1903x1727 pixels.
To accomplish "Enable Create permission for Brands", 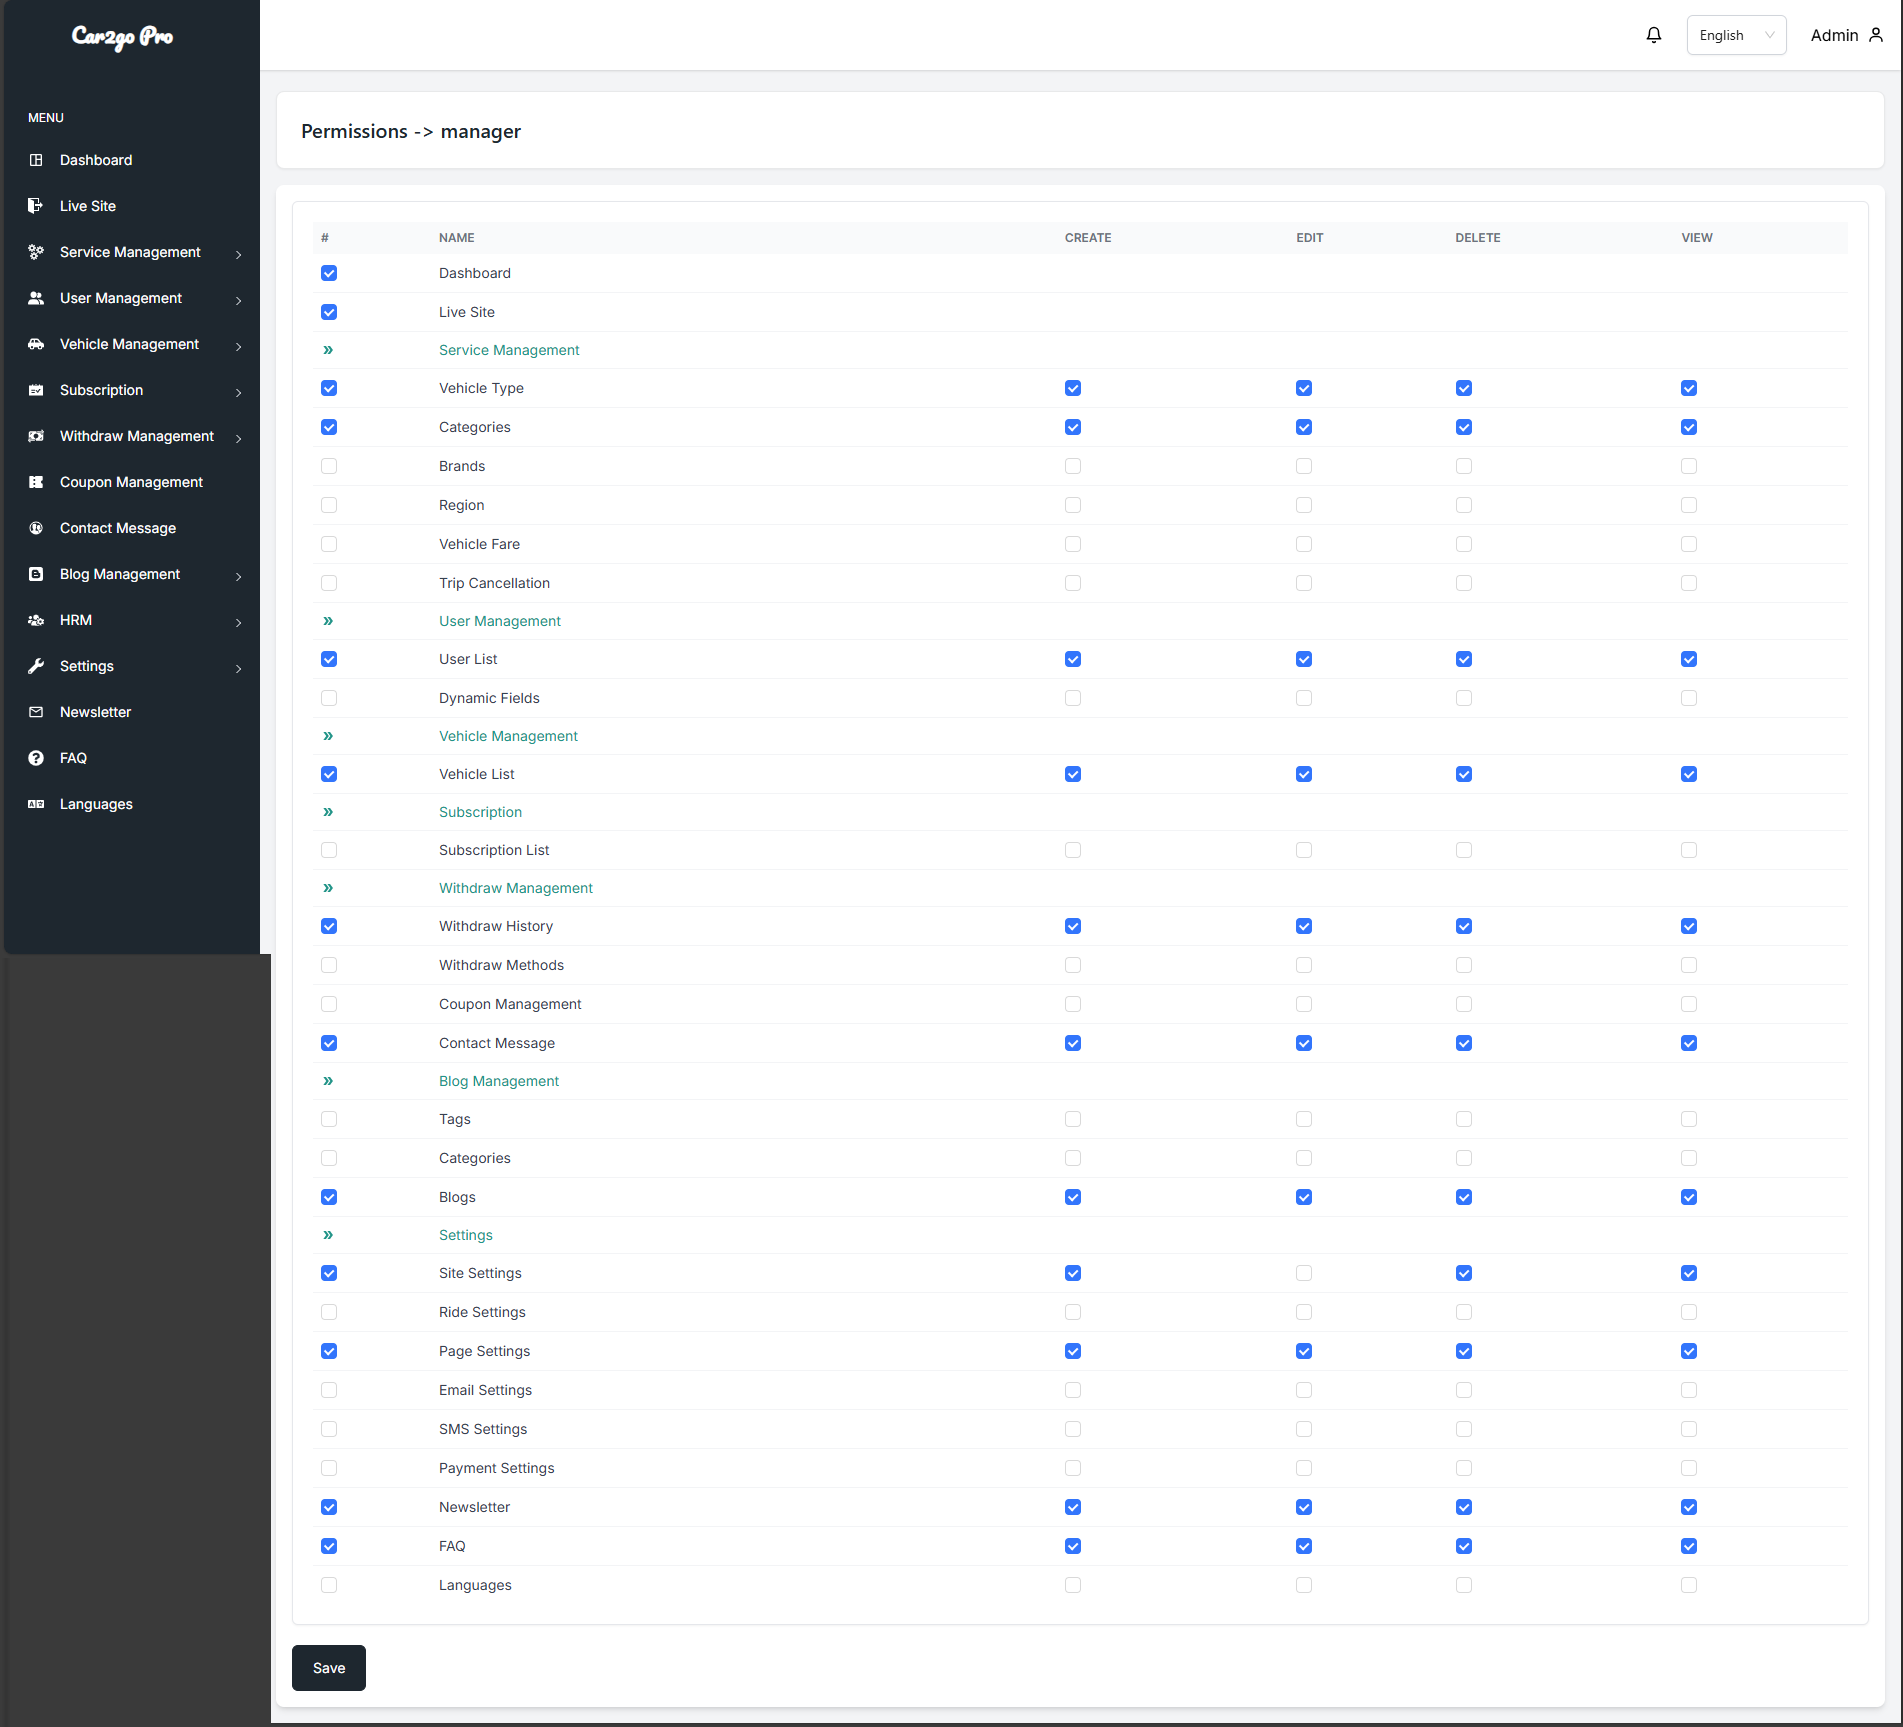I will pos(1073,466).
